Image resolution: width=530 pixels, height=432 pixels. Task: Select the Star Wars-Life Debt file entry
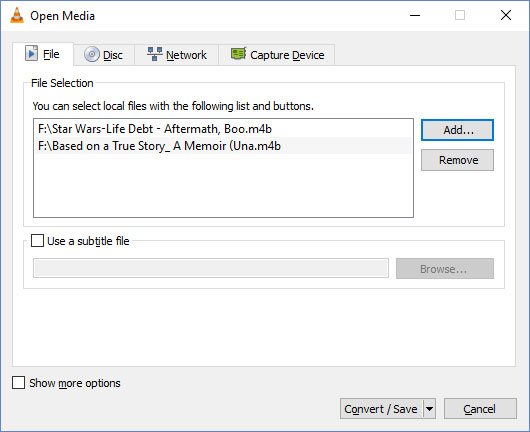(x=223, y=129)
